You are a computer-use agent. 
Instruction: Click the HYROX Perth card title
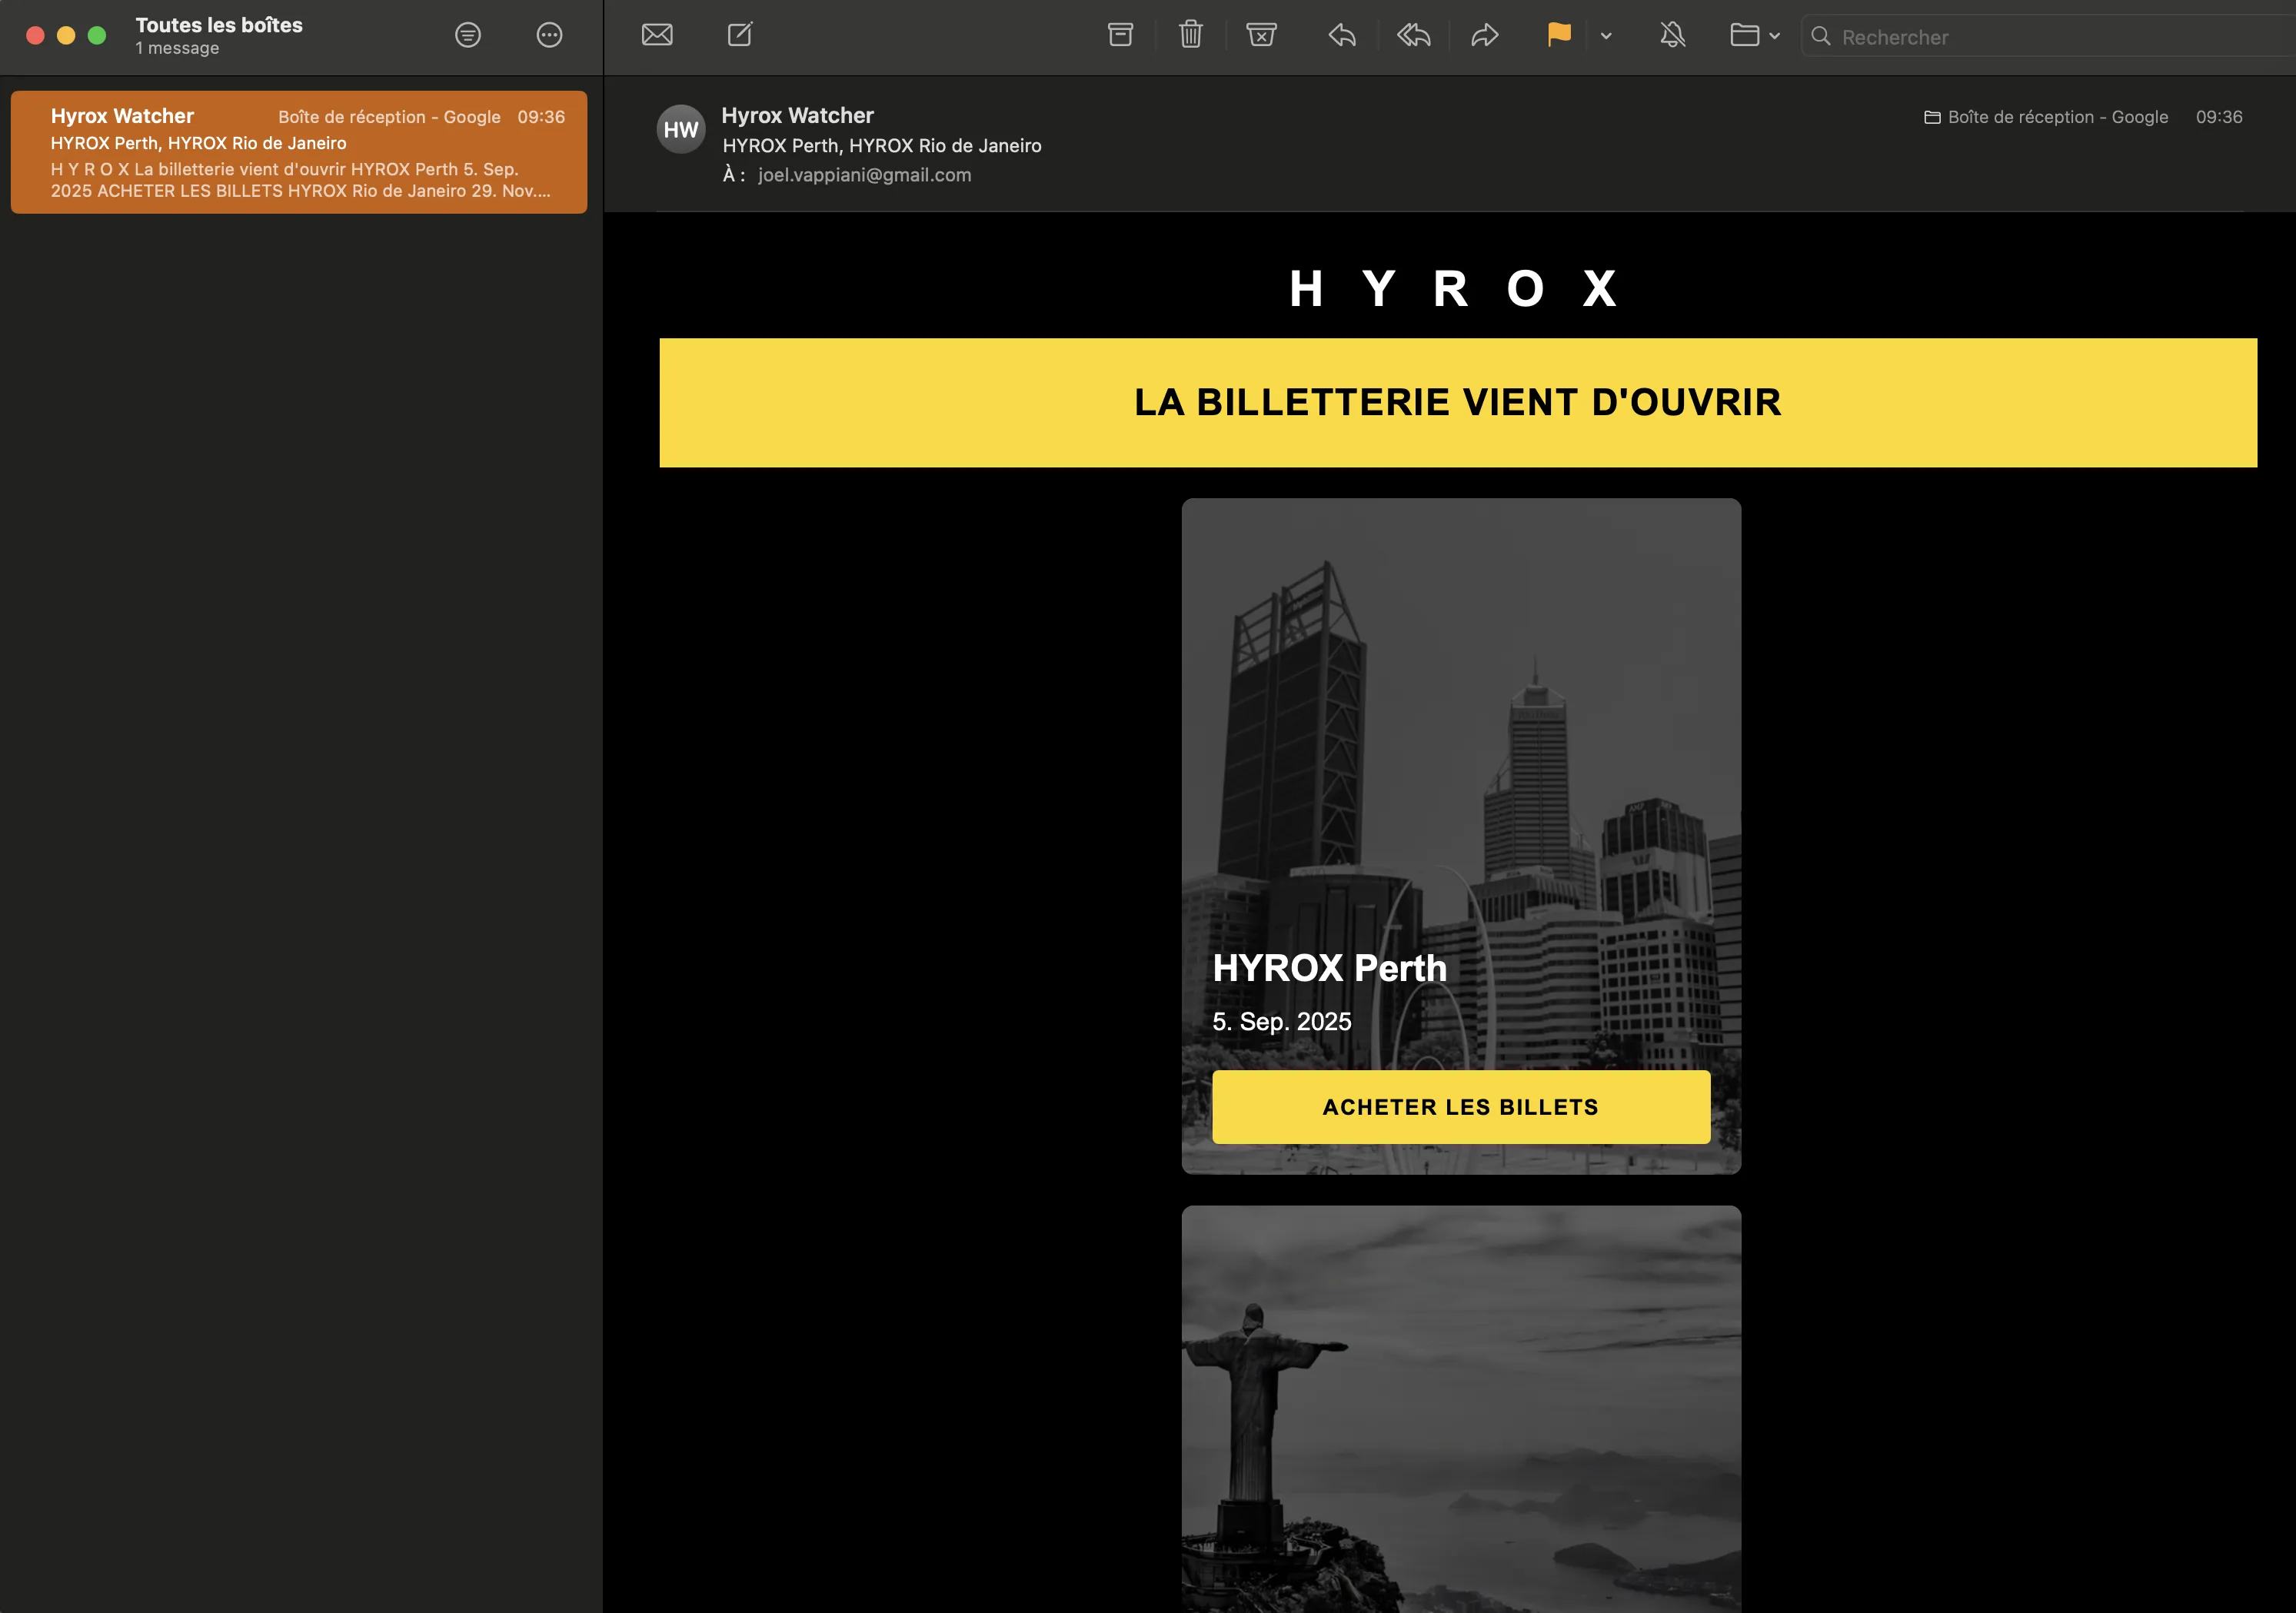pos(1329,968)
